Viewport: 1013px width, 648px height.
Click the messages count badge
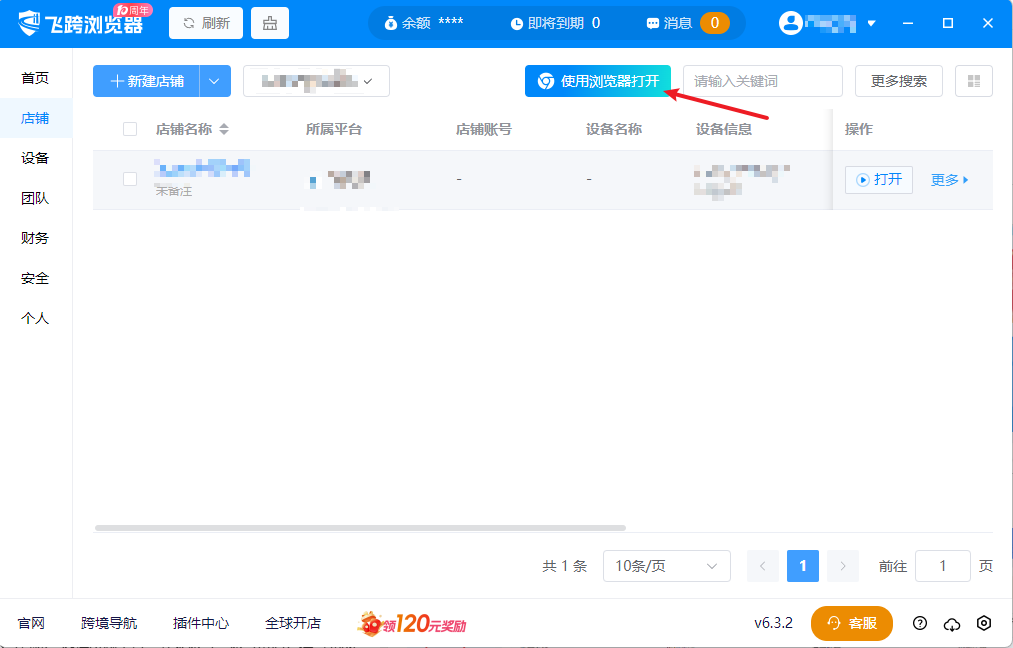(714, 23)
